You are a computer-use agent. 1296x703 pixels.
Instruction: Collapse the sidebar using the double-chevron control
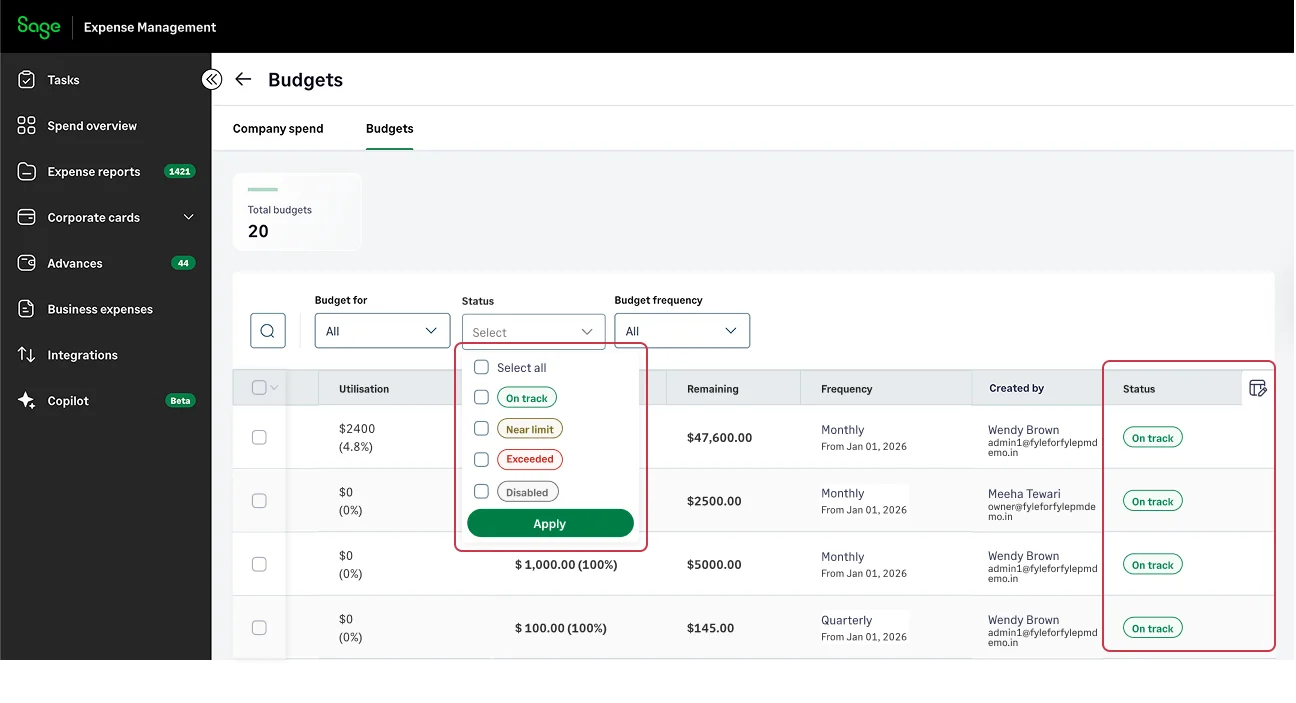(x=212, y=79)
